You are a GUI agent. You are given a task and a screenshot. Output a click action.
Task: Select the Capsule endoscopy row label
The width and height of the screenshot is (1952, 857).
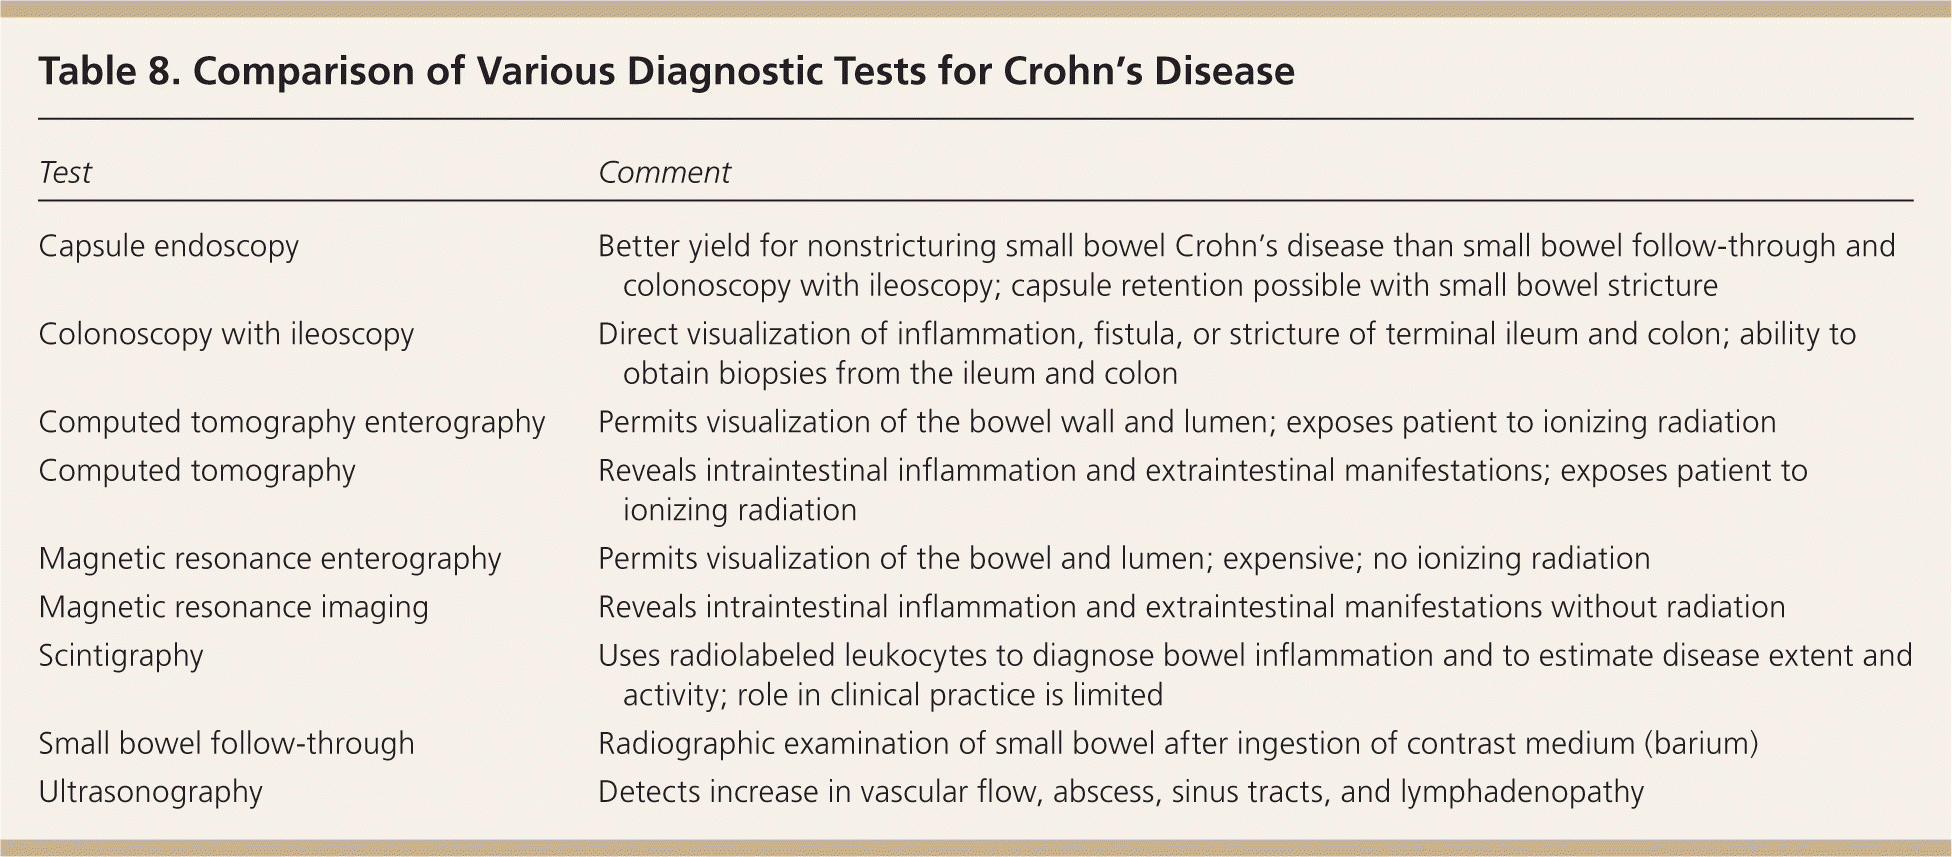pos(168,246)
